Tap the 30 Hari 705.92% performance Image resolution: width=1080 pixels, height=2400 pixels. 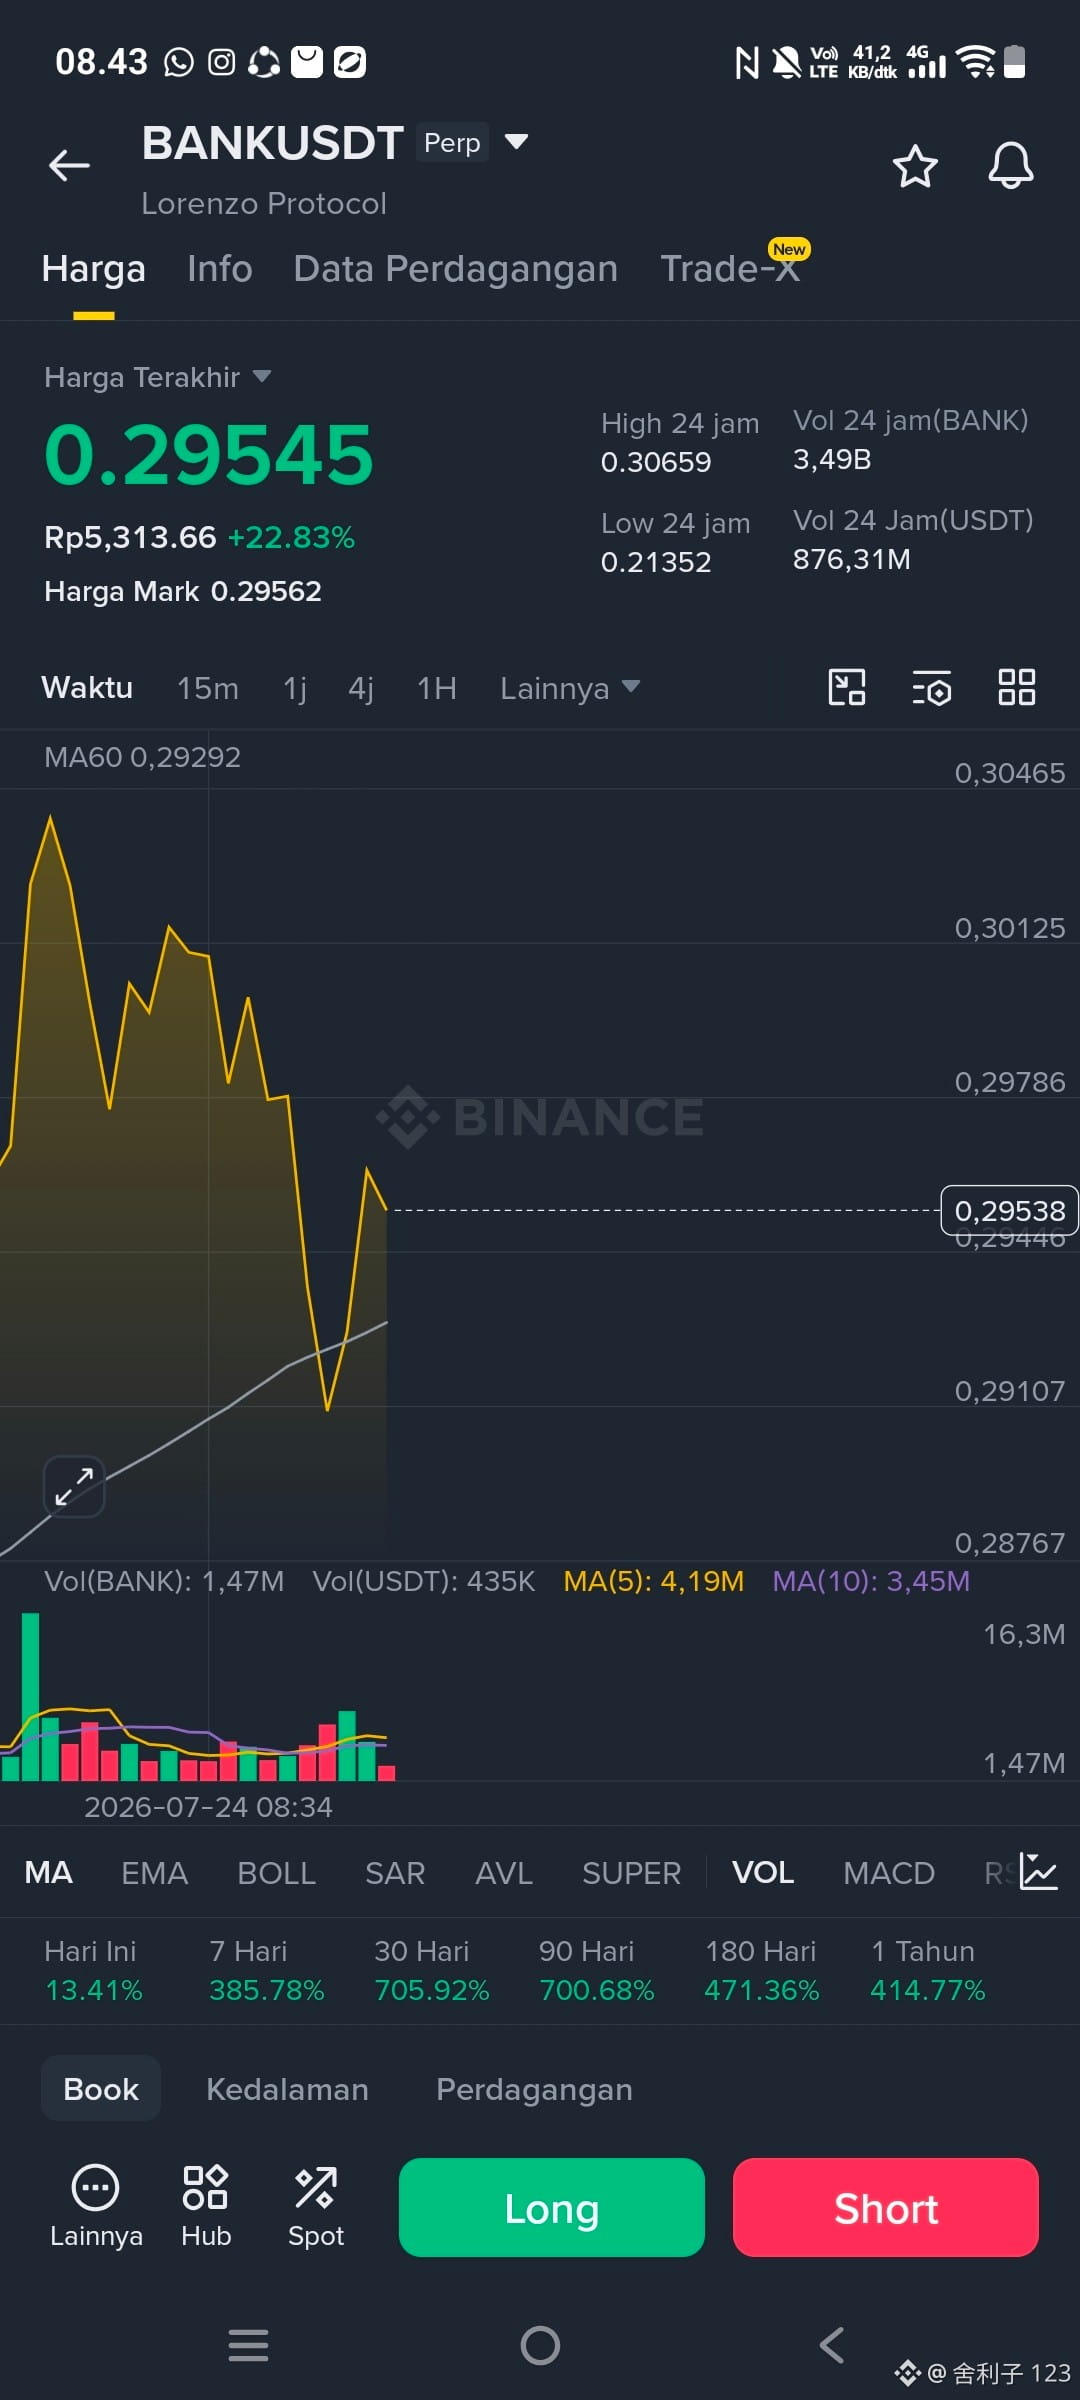pyautogui.click(x=432, y=1970)
